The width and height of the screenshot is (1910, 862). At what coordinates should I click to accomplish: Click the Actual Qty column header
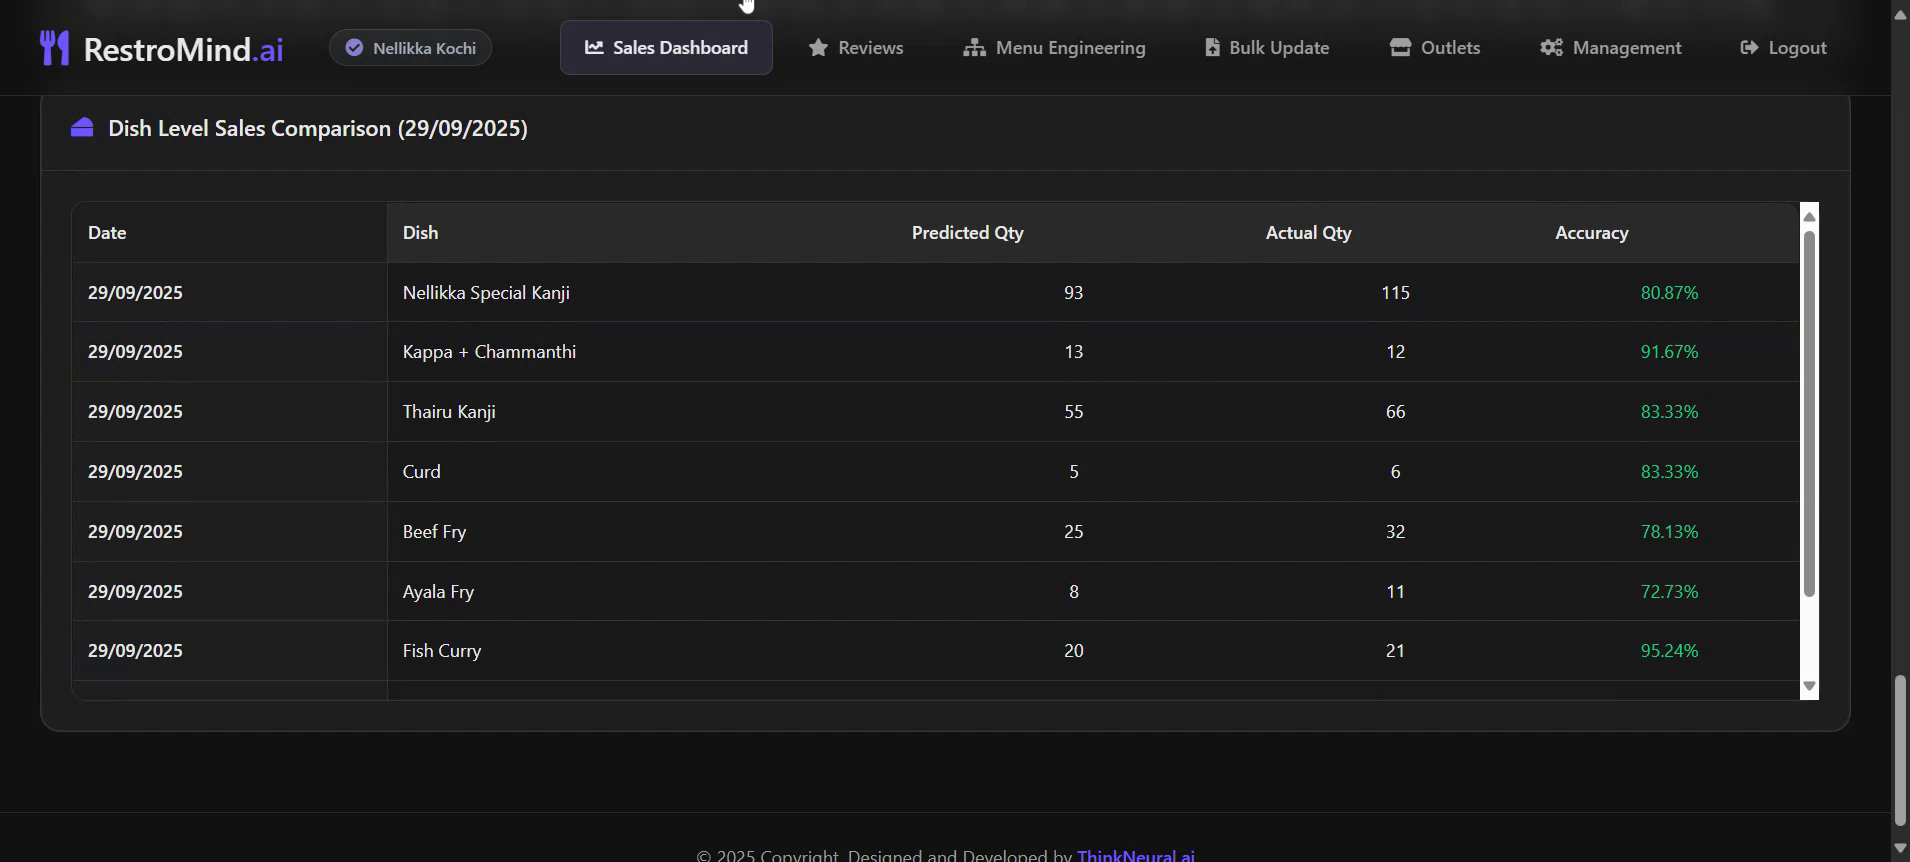[1308, 232]
